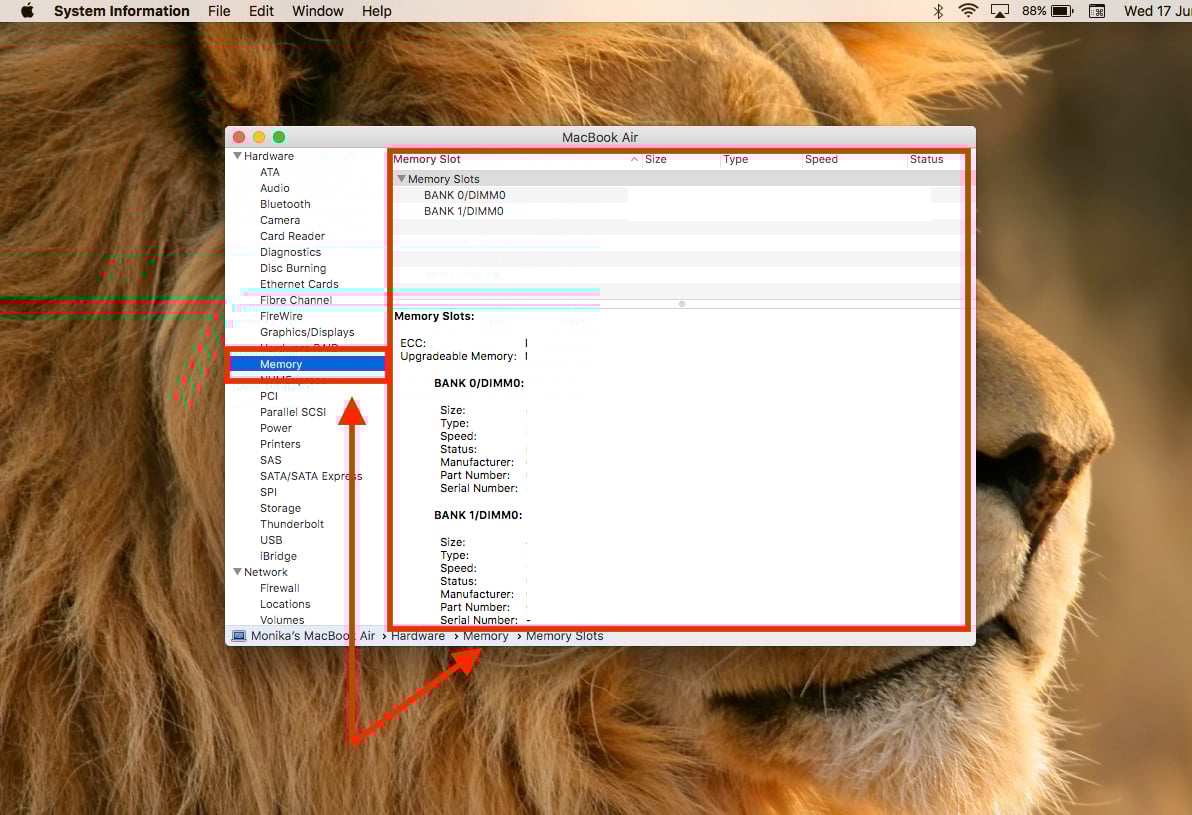Image resolution: width=1192 pixels, height=815 pixels.
Task: Open the Window menu
Action: click(x=318, y=11)
